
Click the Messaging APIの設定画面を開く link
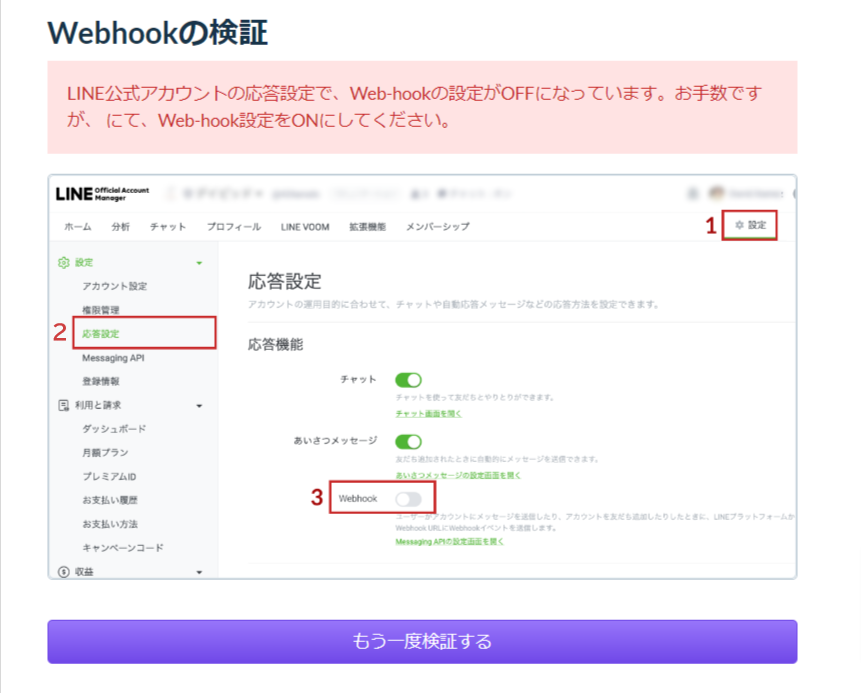450,541
